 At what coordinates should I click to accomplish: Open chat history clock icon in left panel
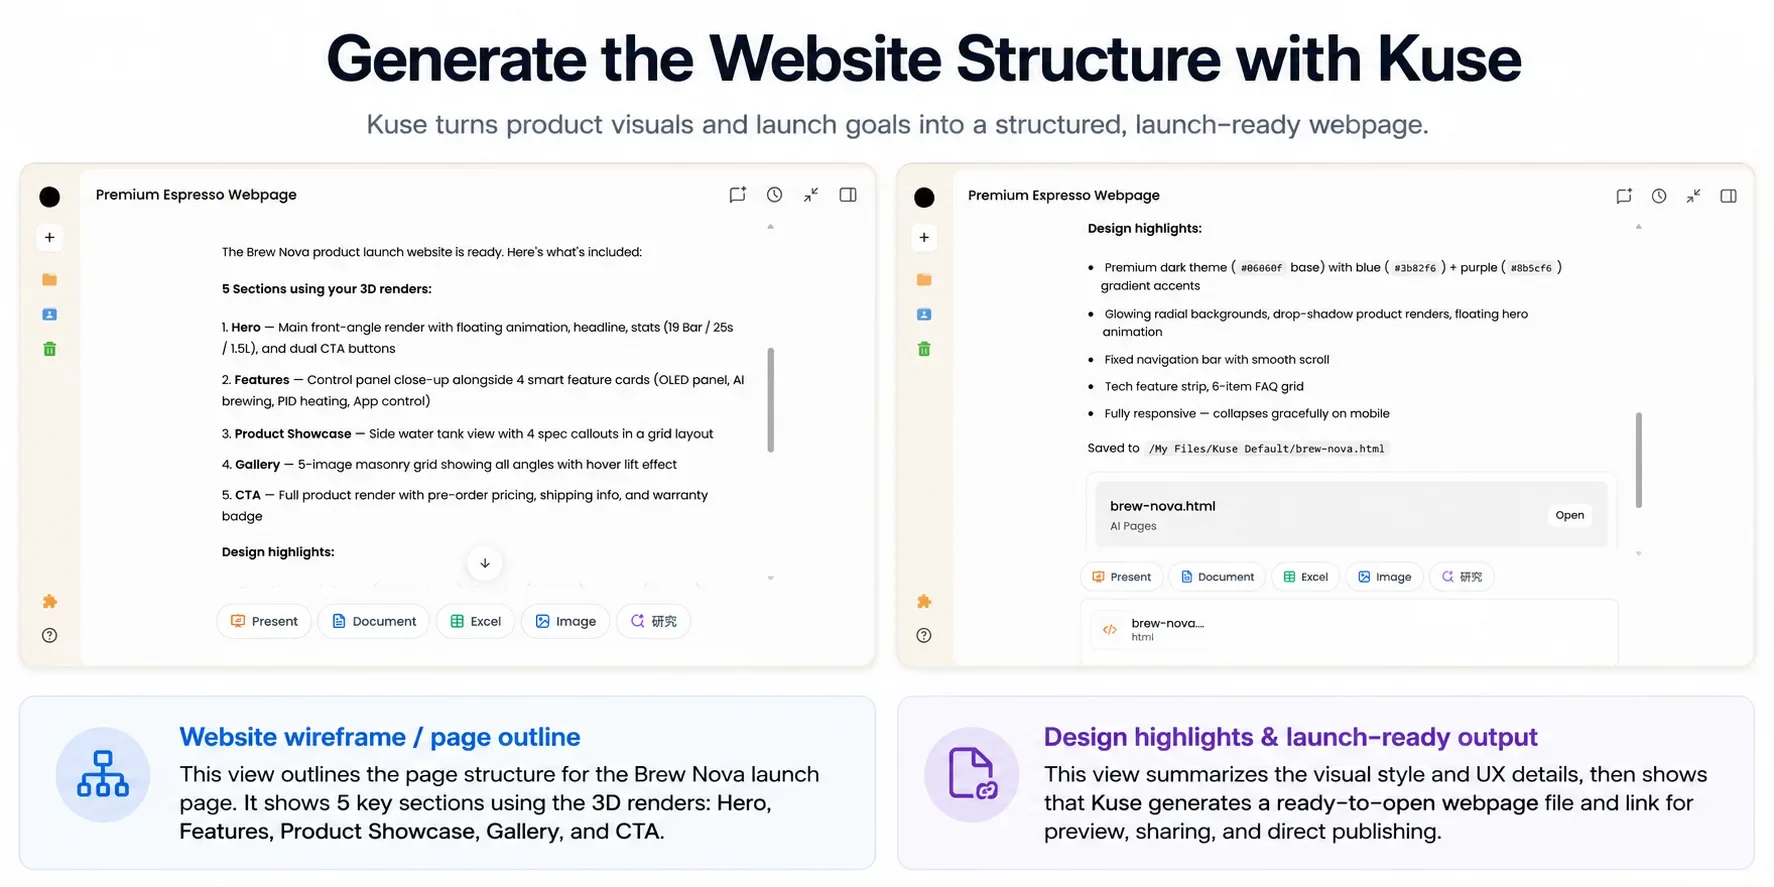pos(774,195)
